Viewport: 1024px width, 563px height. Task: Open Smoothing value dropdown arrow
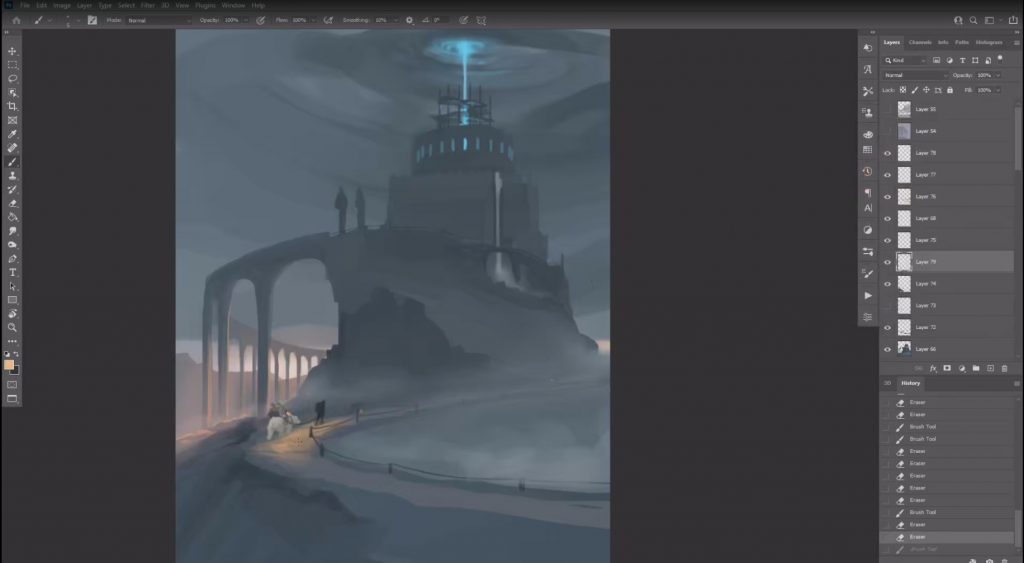click(394, 20)
